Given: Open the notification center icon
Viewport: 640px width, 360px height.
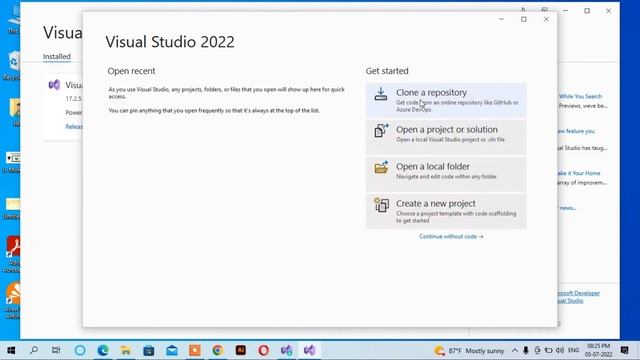Looking at the screenshot, I should (624, 350).
